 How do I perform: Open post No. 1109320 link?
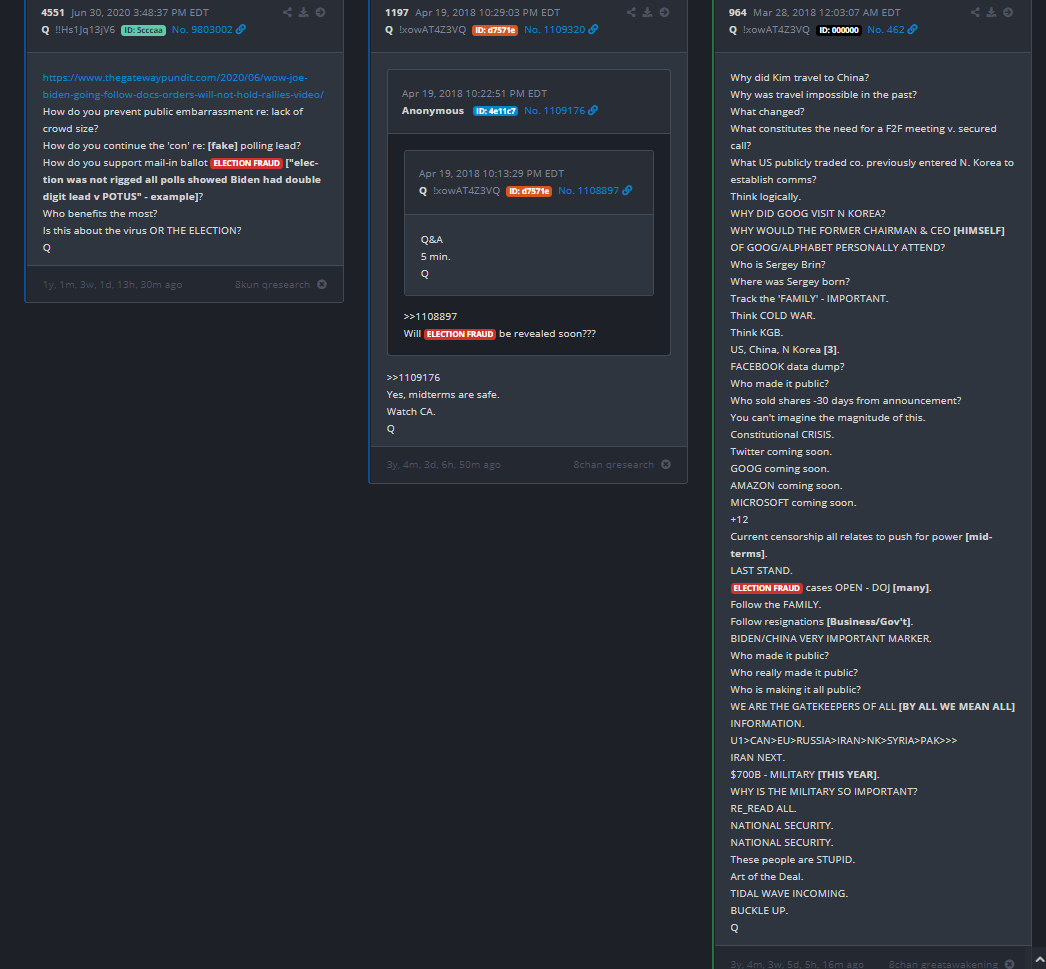554,29
